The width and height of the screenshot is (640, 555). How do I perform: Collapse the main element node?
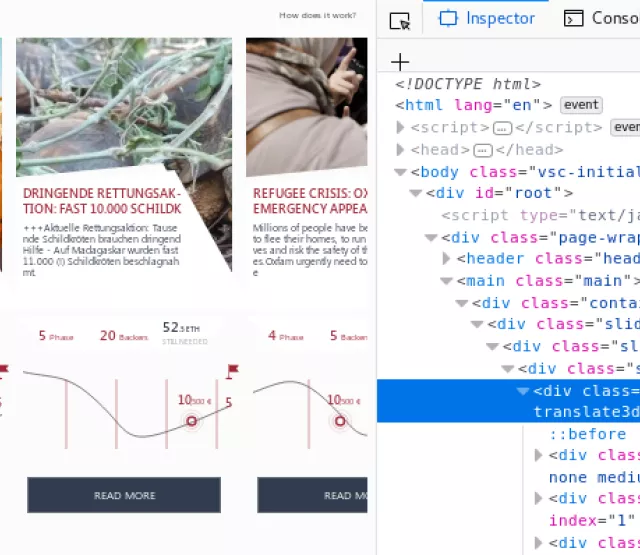point(447,281)
